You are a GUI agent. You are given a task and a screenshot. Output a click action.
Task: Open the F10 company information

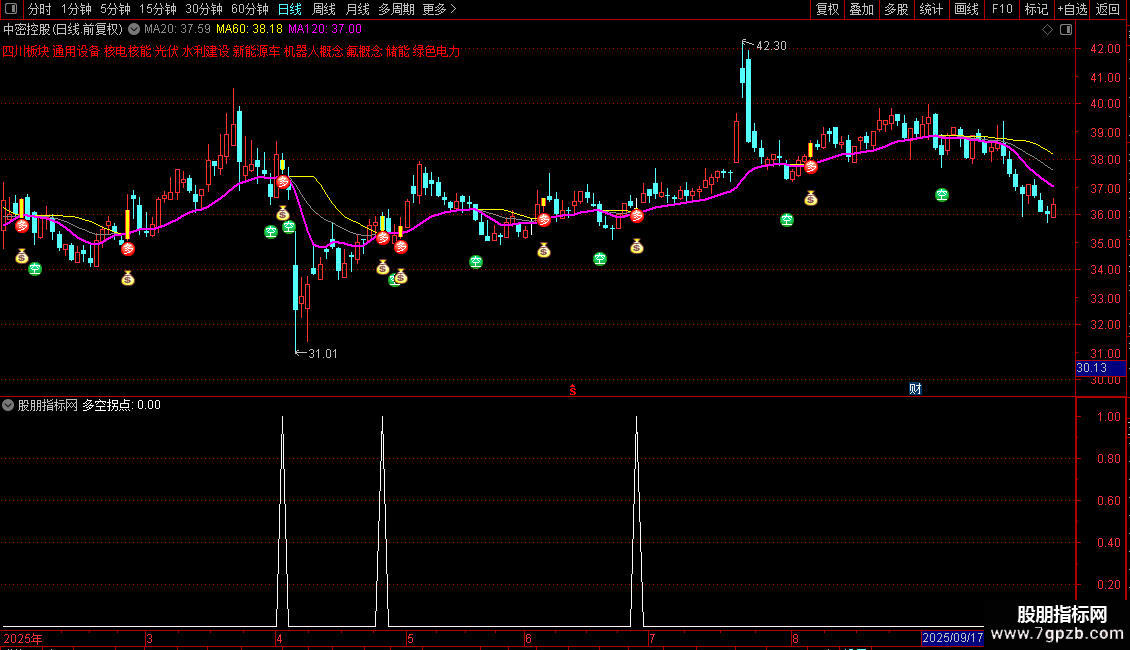(x=1002, y=9)
